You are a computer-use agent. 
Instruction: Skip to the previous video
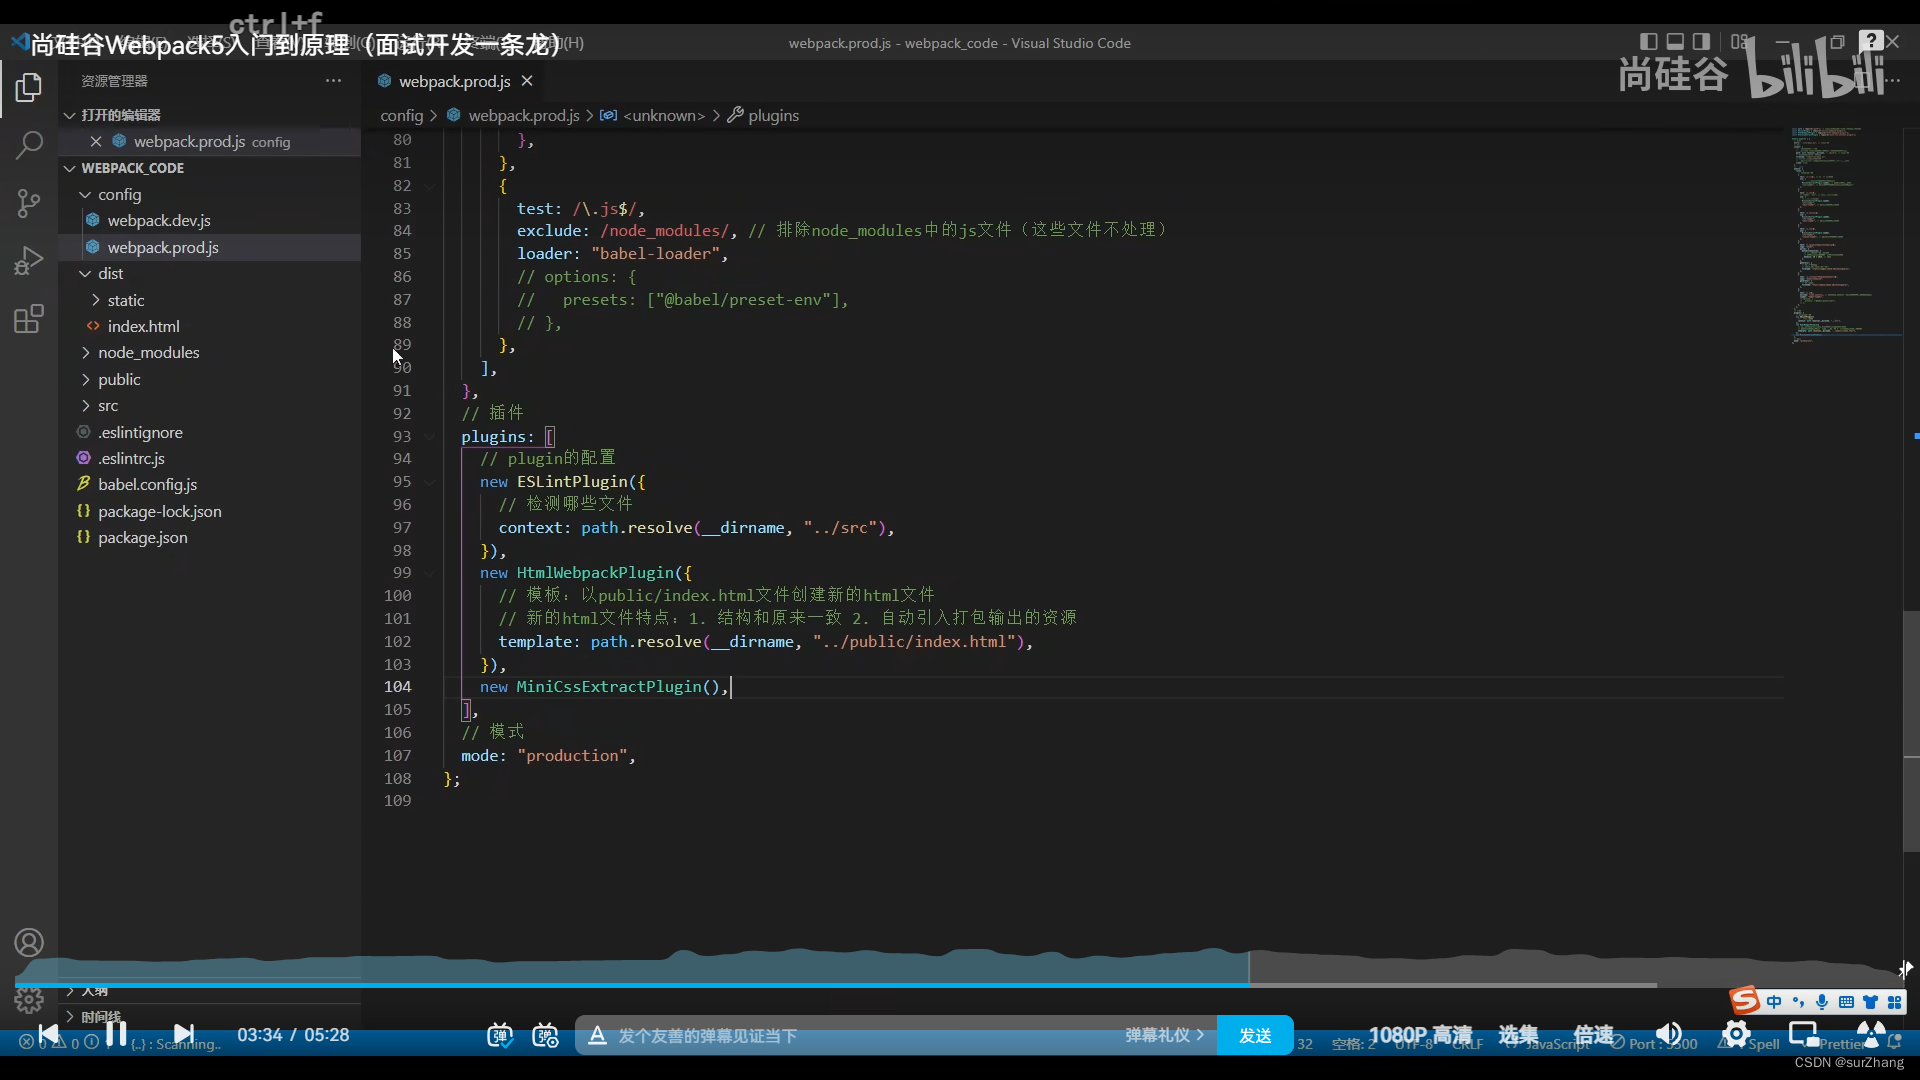(48, 1034)
